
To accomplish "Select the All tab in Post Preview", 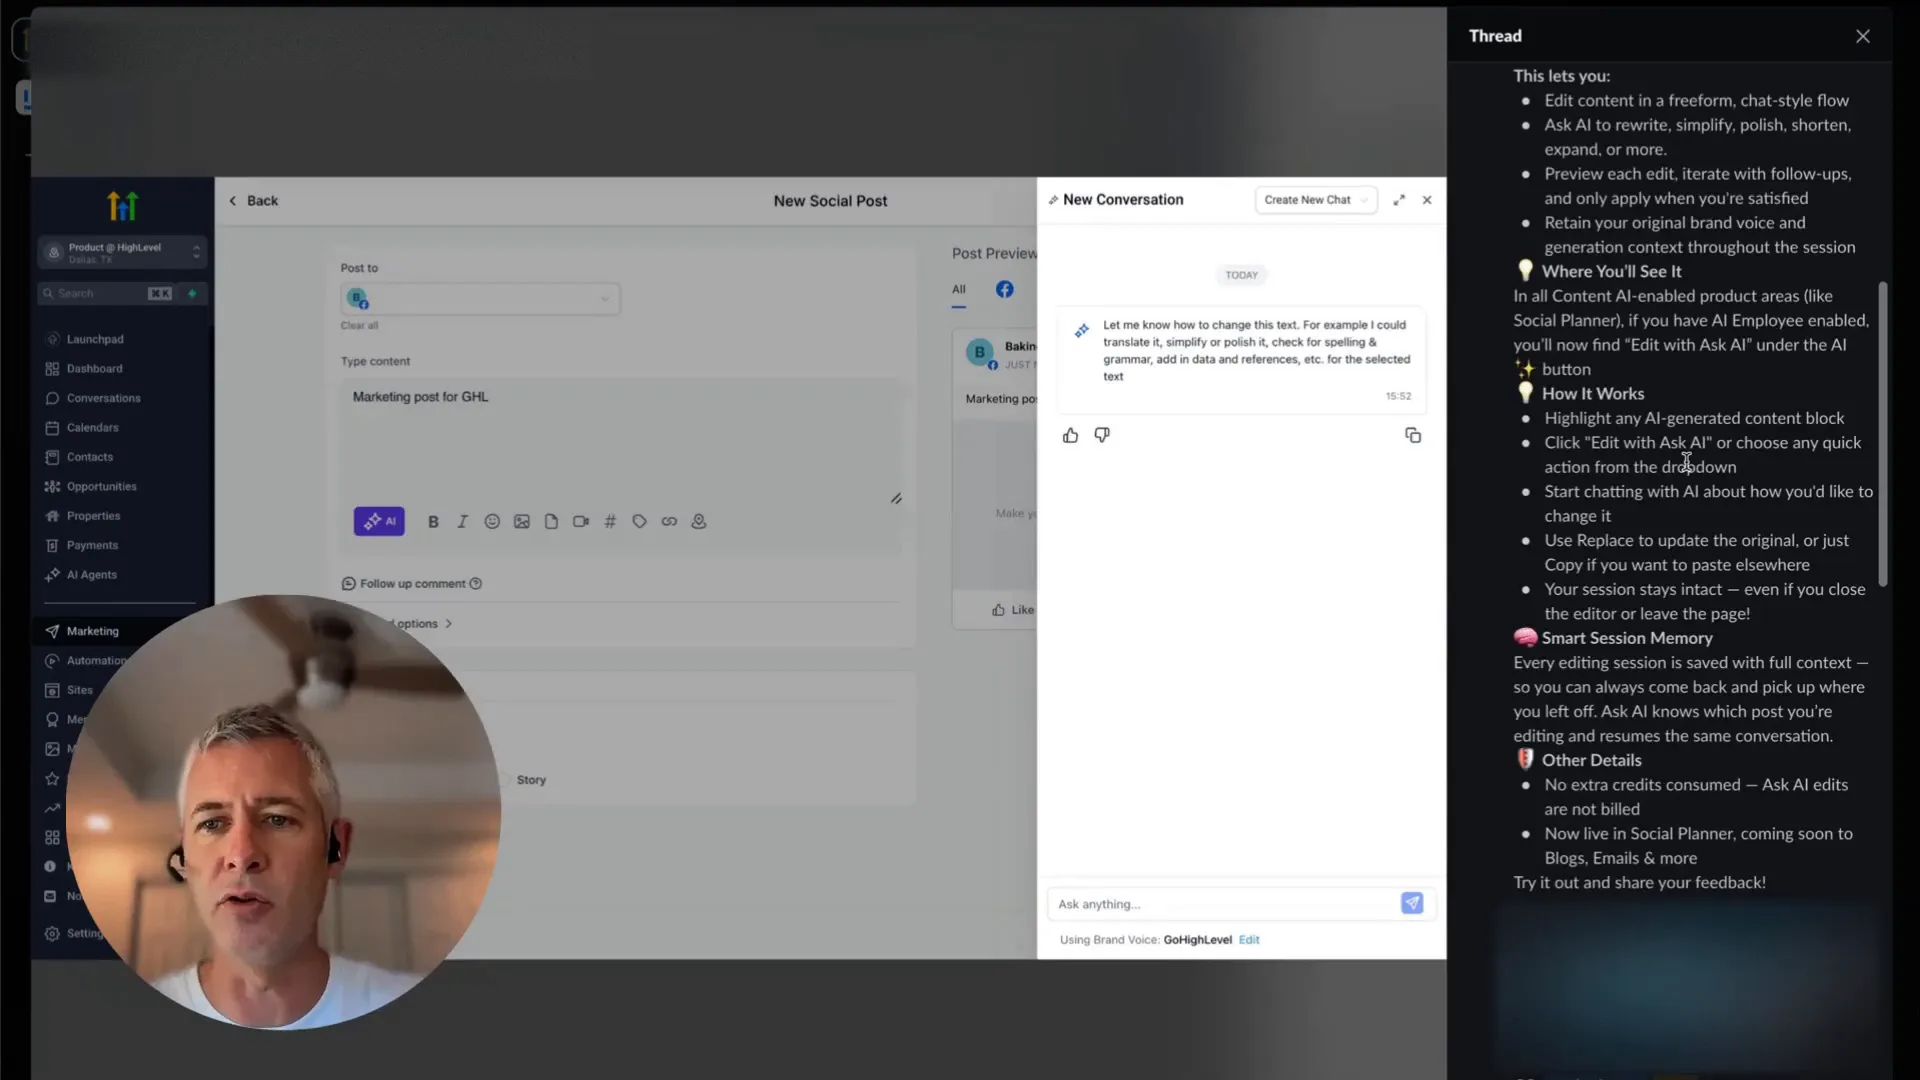I will point(959,289).
